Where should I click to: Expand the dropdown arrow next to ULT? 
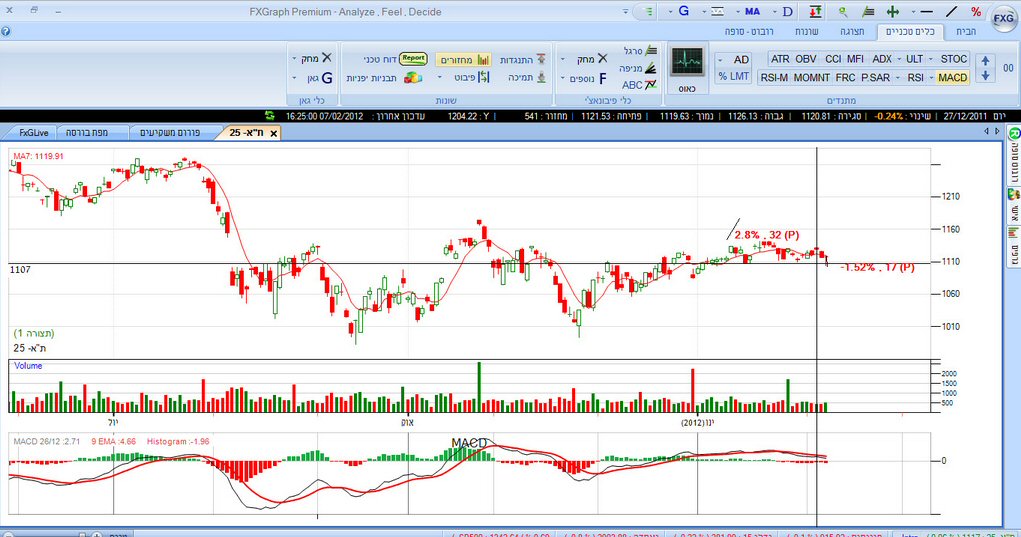pyautogui.click(x=930, y=59)
